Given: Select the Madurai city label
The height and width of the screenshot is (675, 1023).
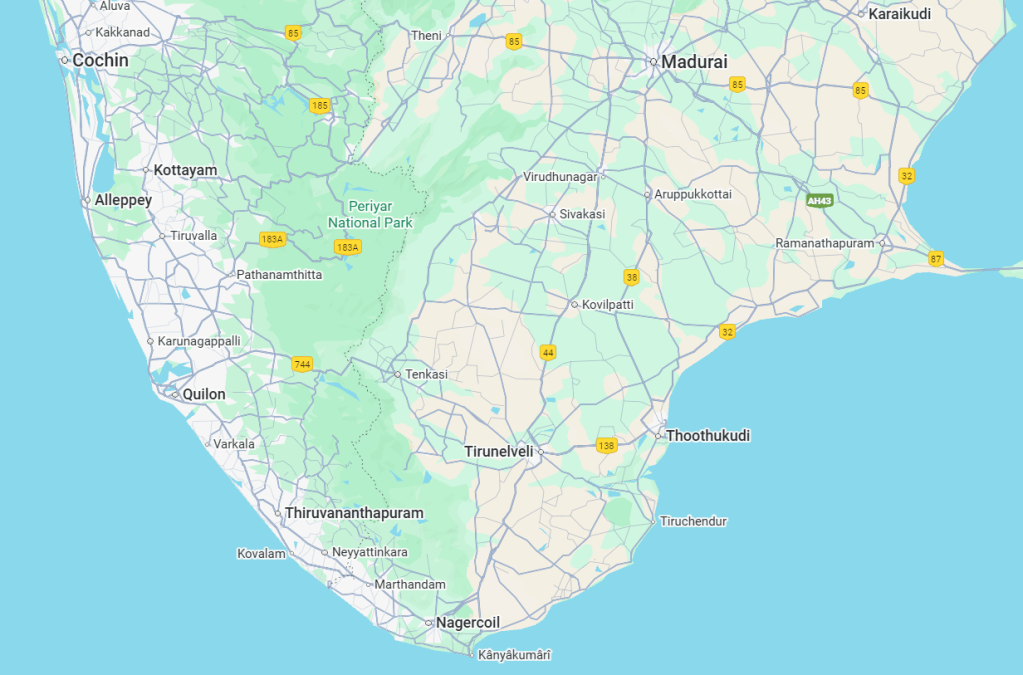Looking at the screenshot, I should (694, 62).
